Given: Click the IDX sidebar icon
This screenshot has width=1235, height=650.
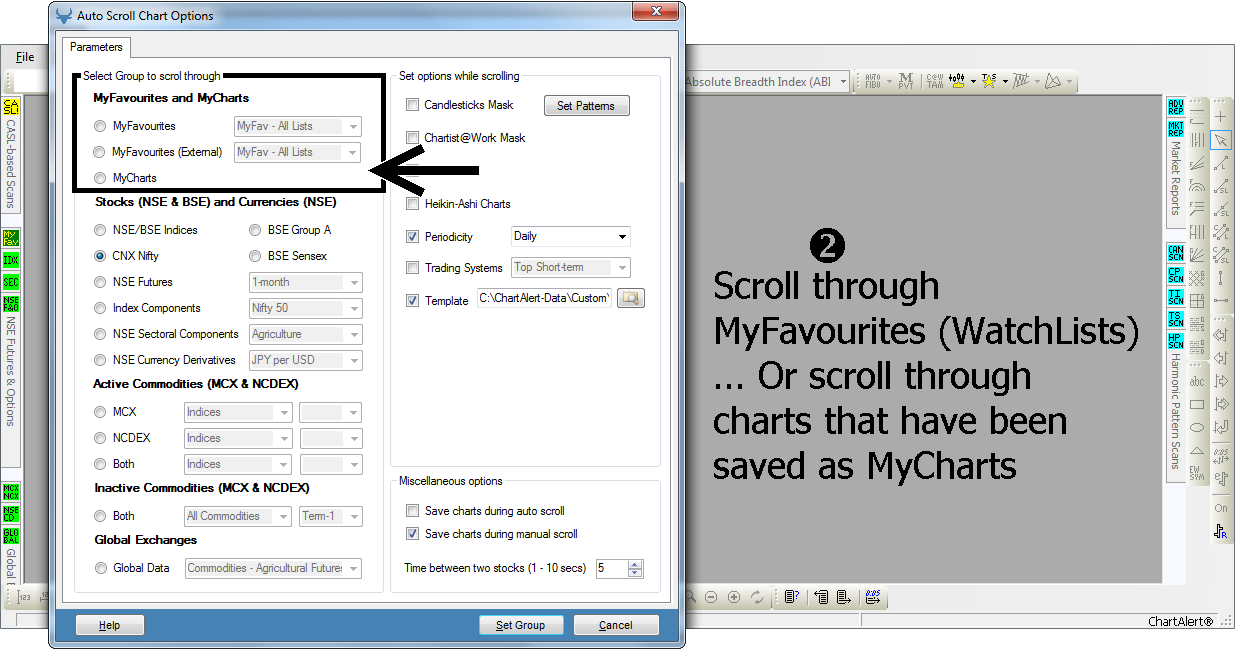Looking at the screenshot, I should coord(12,260).
